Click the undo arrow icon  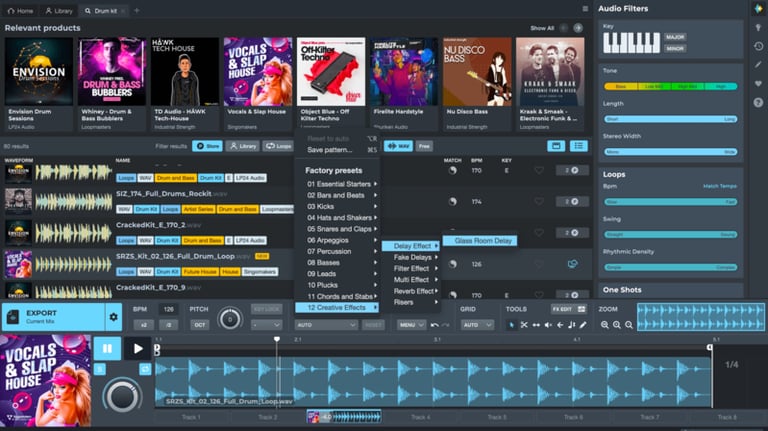click(x=434, y=325)
